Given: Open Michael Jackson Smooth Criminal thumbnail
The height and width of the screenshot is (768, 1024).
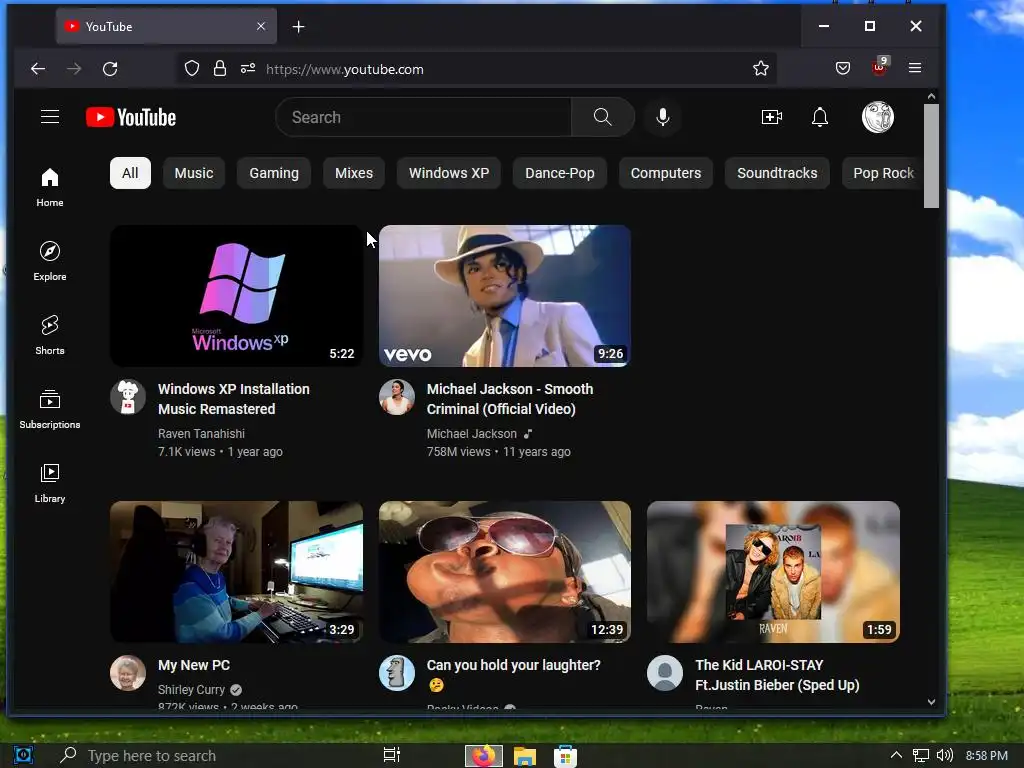Looking at the screenshot, I should click(505, 296).
